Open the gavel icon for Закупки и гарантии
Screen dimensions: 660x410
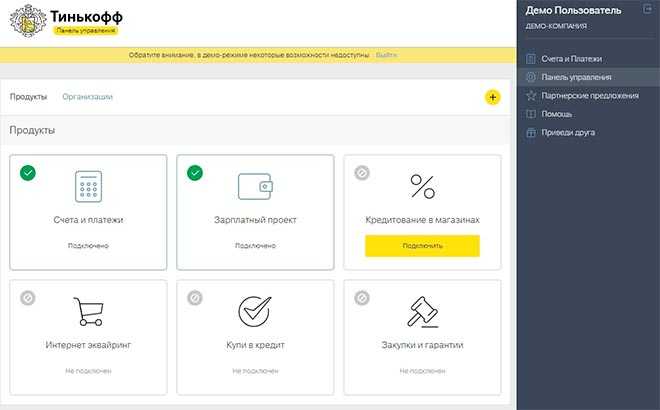(423, 312)
